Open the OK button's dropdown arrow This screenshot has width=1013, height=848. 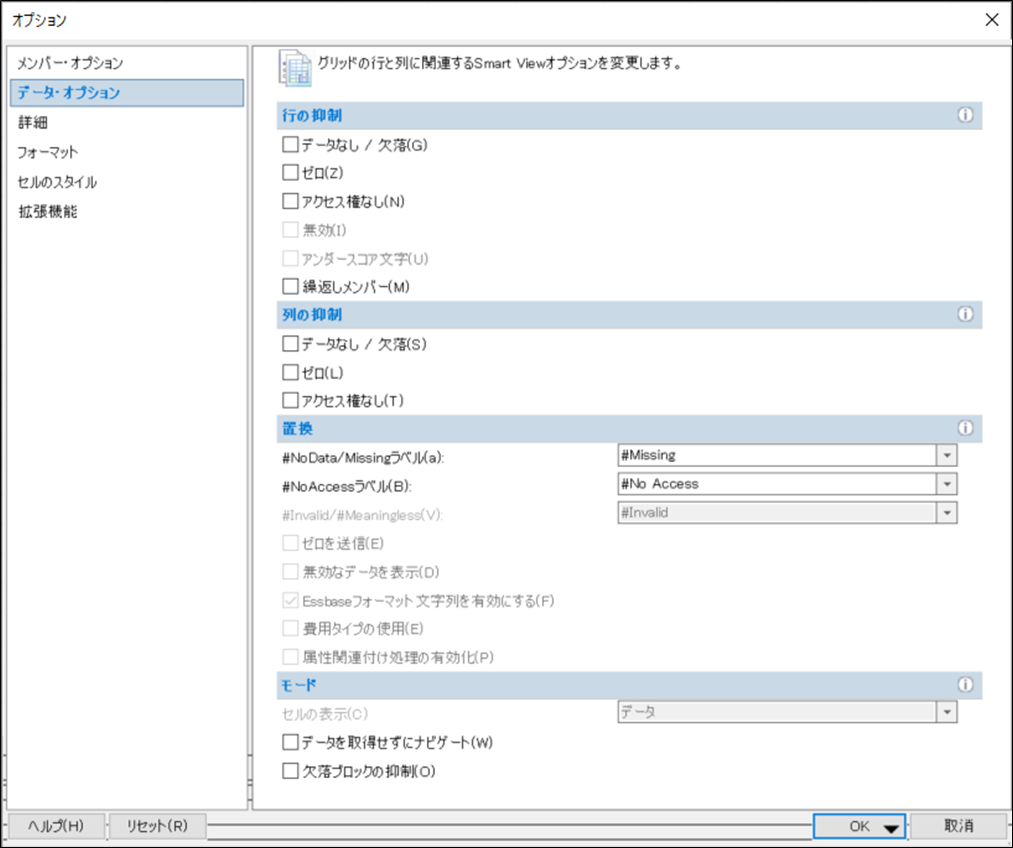point(890,828)
